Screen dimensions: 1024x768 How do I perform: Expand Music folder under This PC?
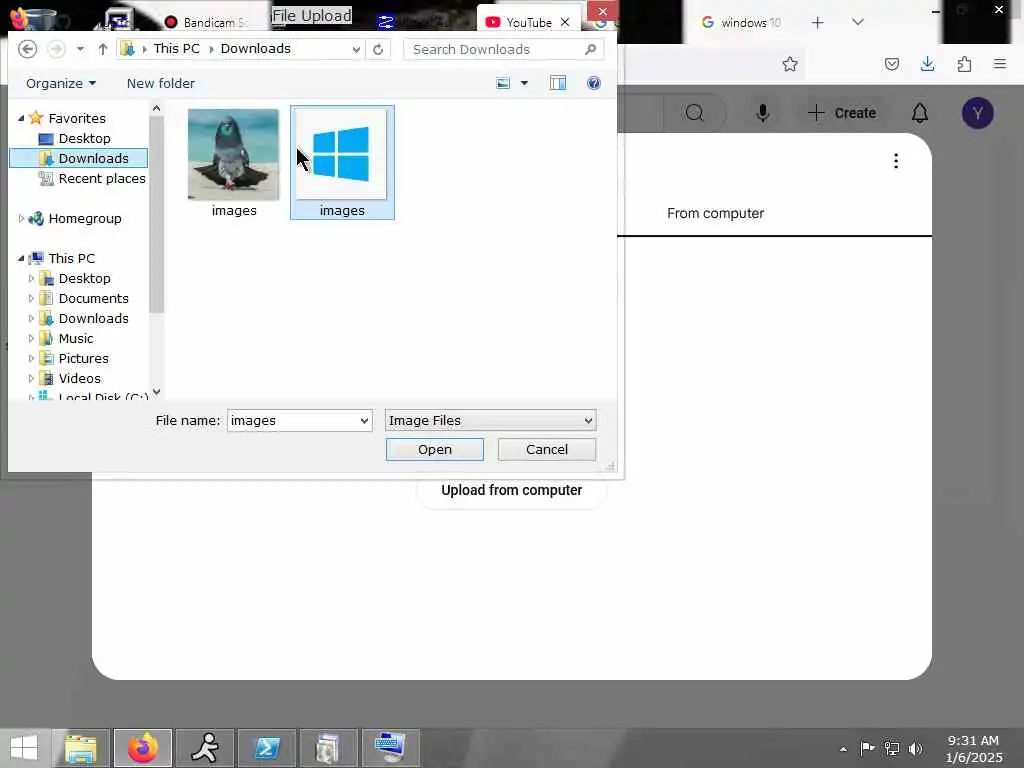pyautogui.click(x=31, y=338)
